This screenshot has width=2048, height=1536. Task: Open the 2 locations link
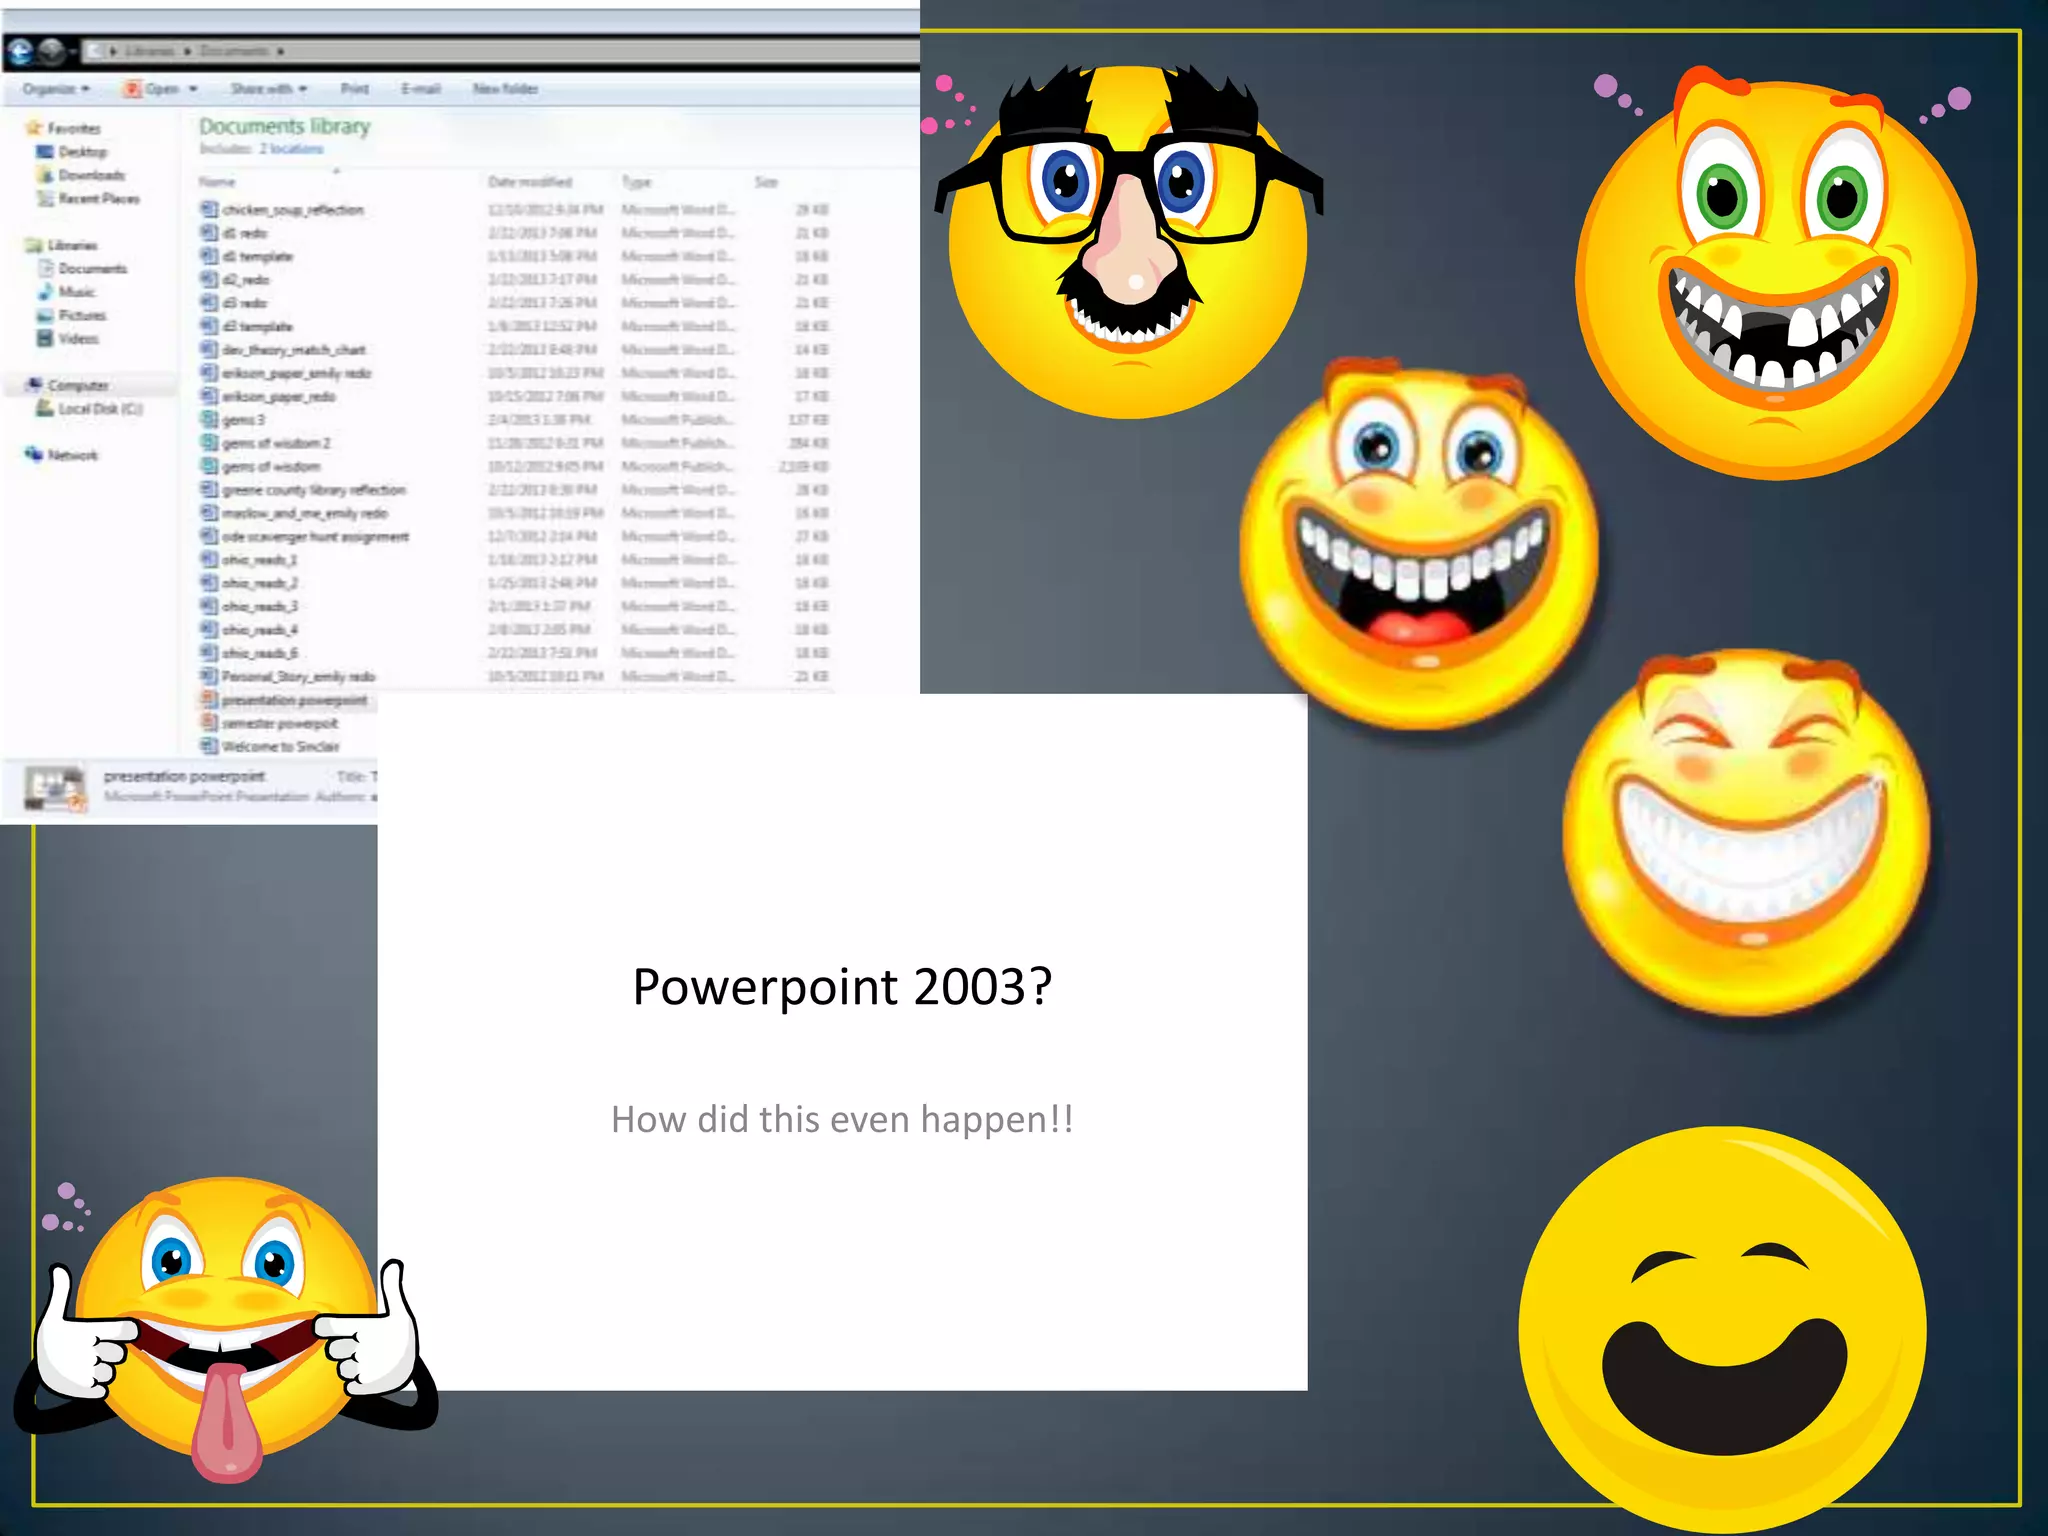pyautogui.click(x=291, y=149)
